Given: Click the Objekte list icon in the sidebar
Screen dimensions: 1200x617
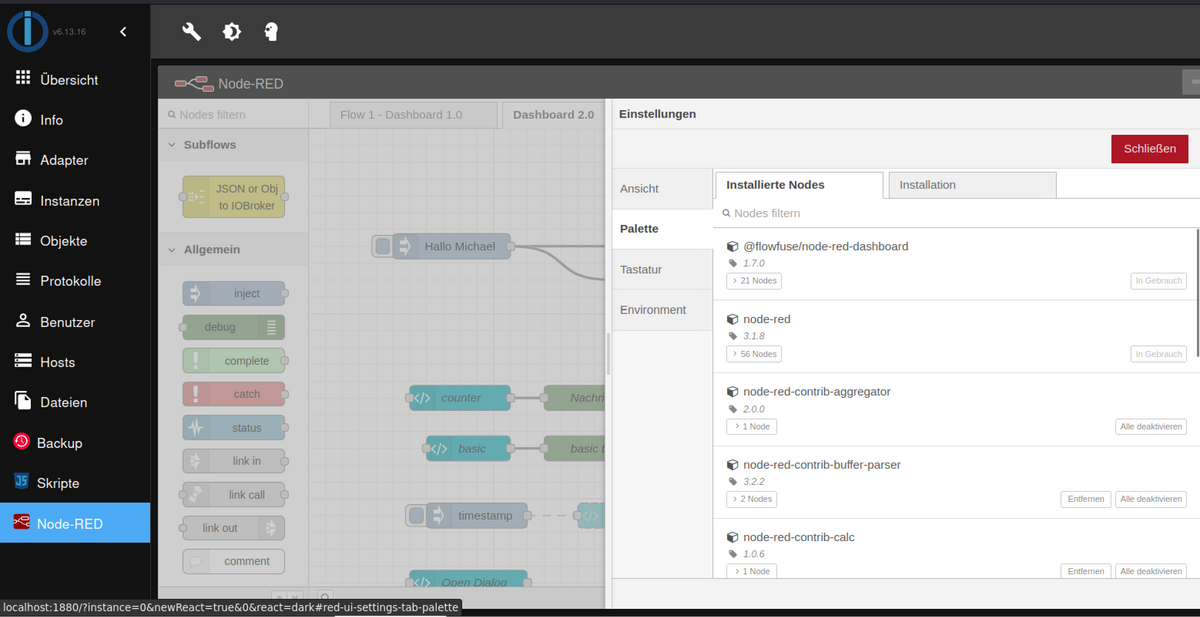Looking at the screenshot, I should click(x=23, y=240).
